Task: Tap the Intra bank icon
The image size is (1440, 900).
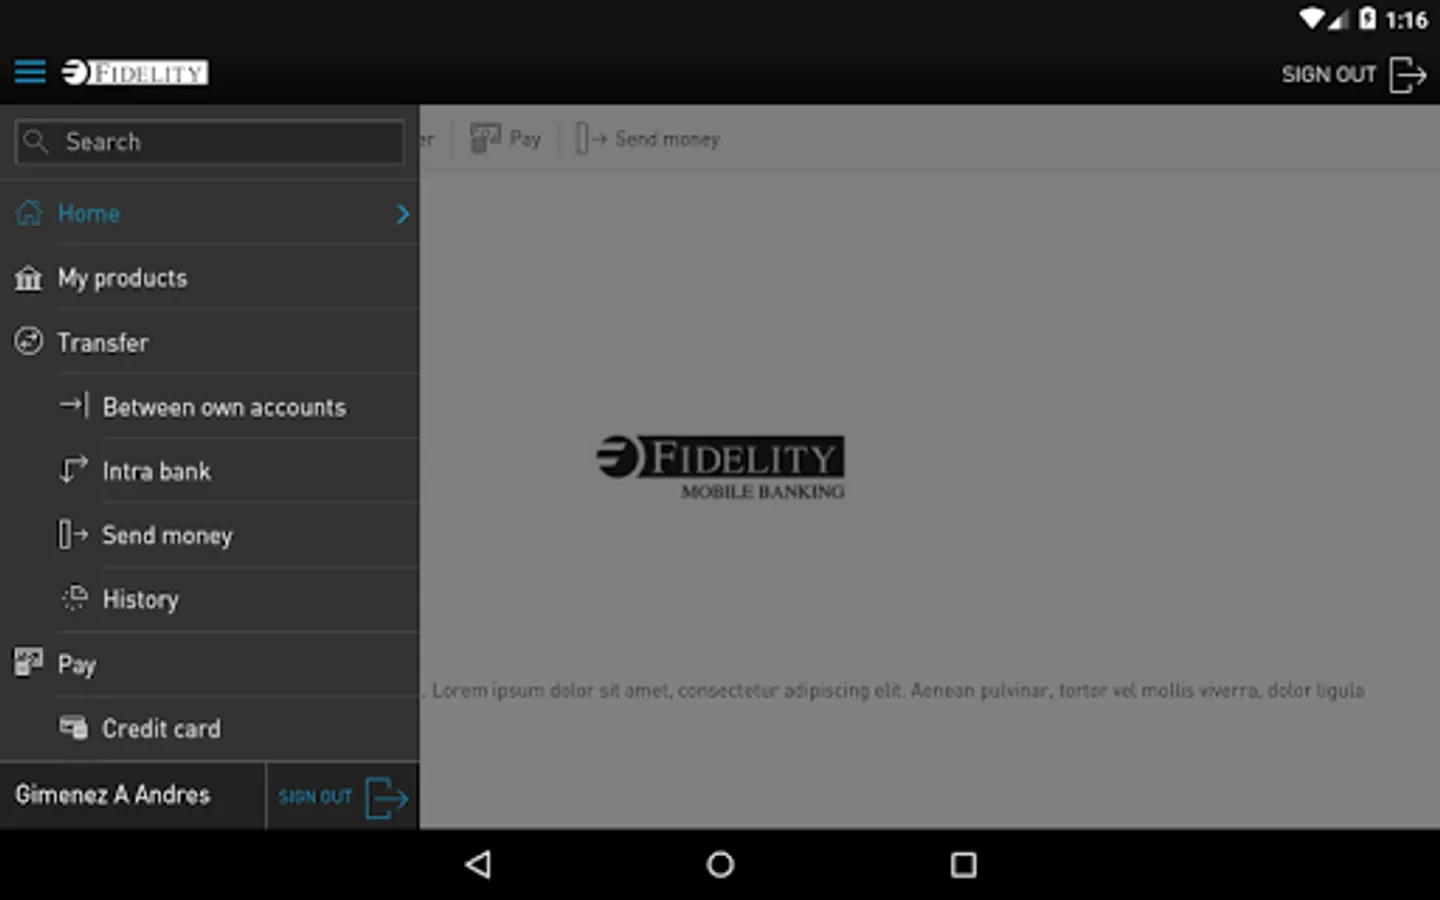Action: [74, 469]
